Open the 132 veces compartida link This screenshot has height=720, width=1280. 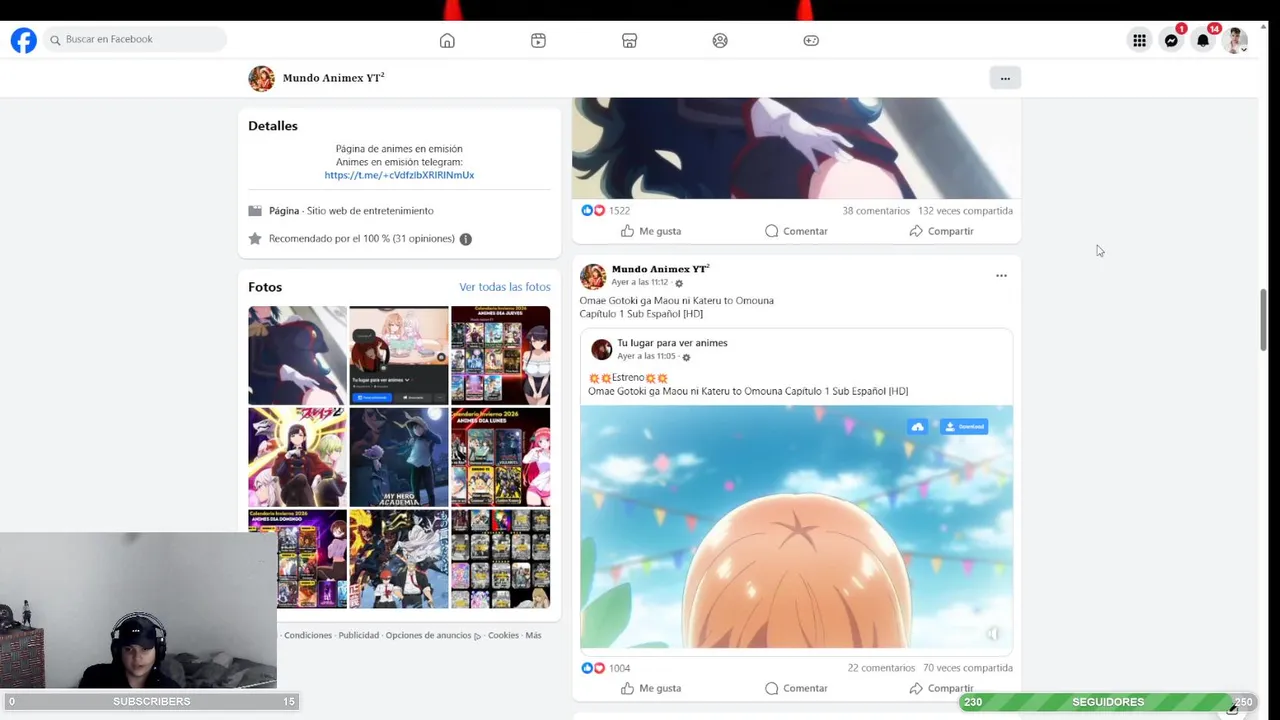(x=965, y=211)
